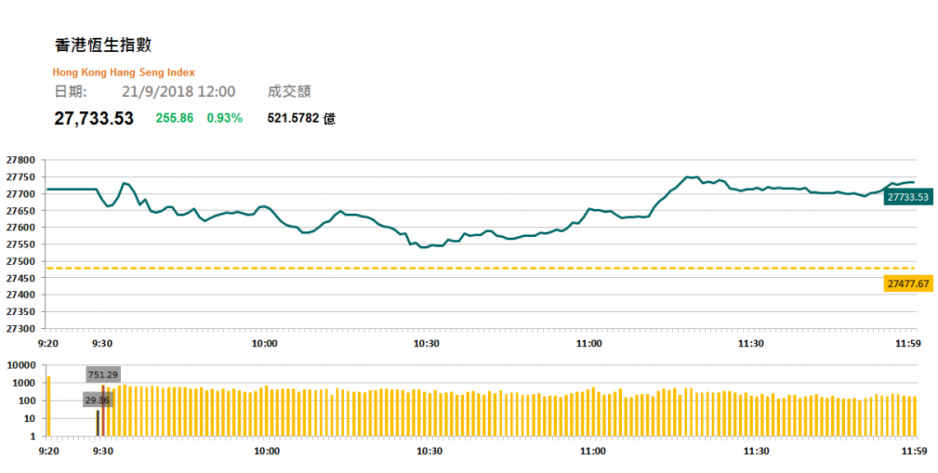Screen dimensions: 938x473
Task: Click the 27350 price axis label
Action: [22, 312]
